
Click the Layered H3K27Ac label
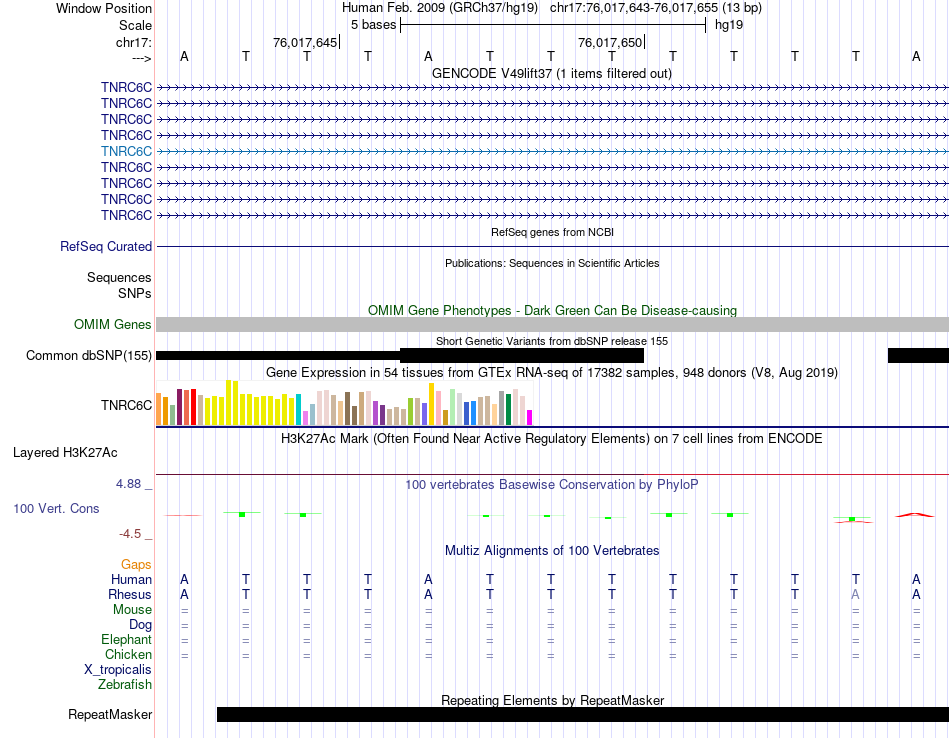click(x=65, y=453)
